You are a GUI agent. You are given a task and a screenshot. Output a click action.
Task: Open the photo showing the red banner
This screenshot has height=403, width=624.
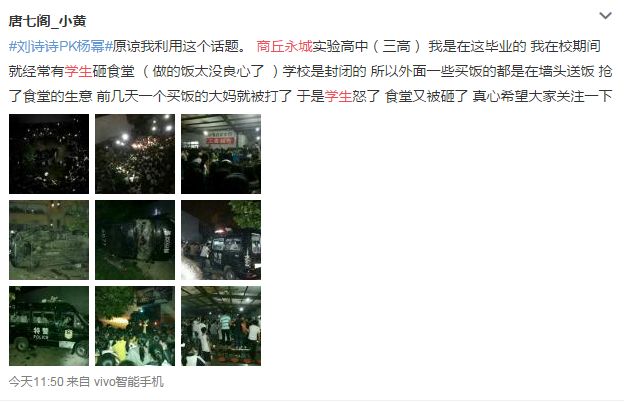pyautogui.click(x=221, y=154)
